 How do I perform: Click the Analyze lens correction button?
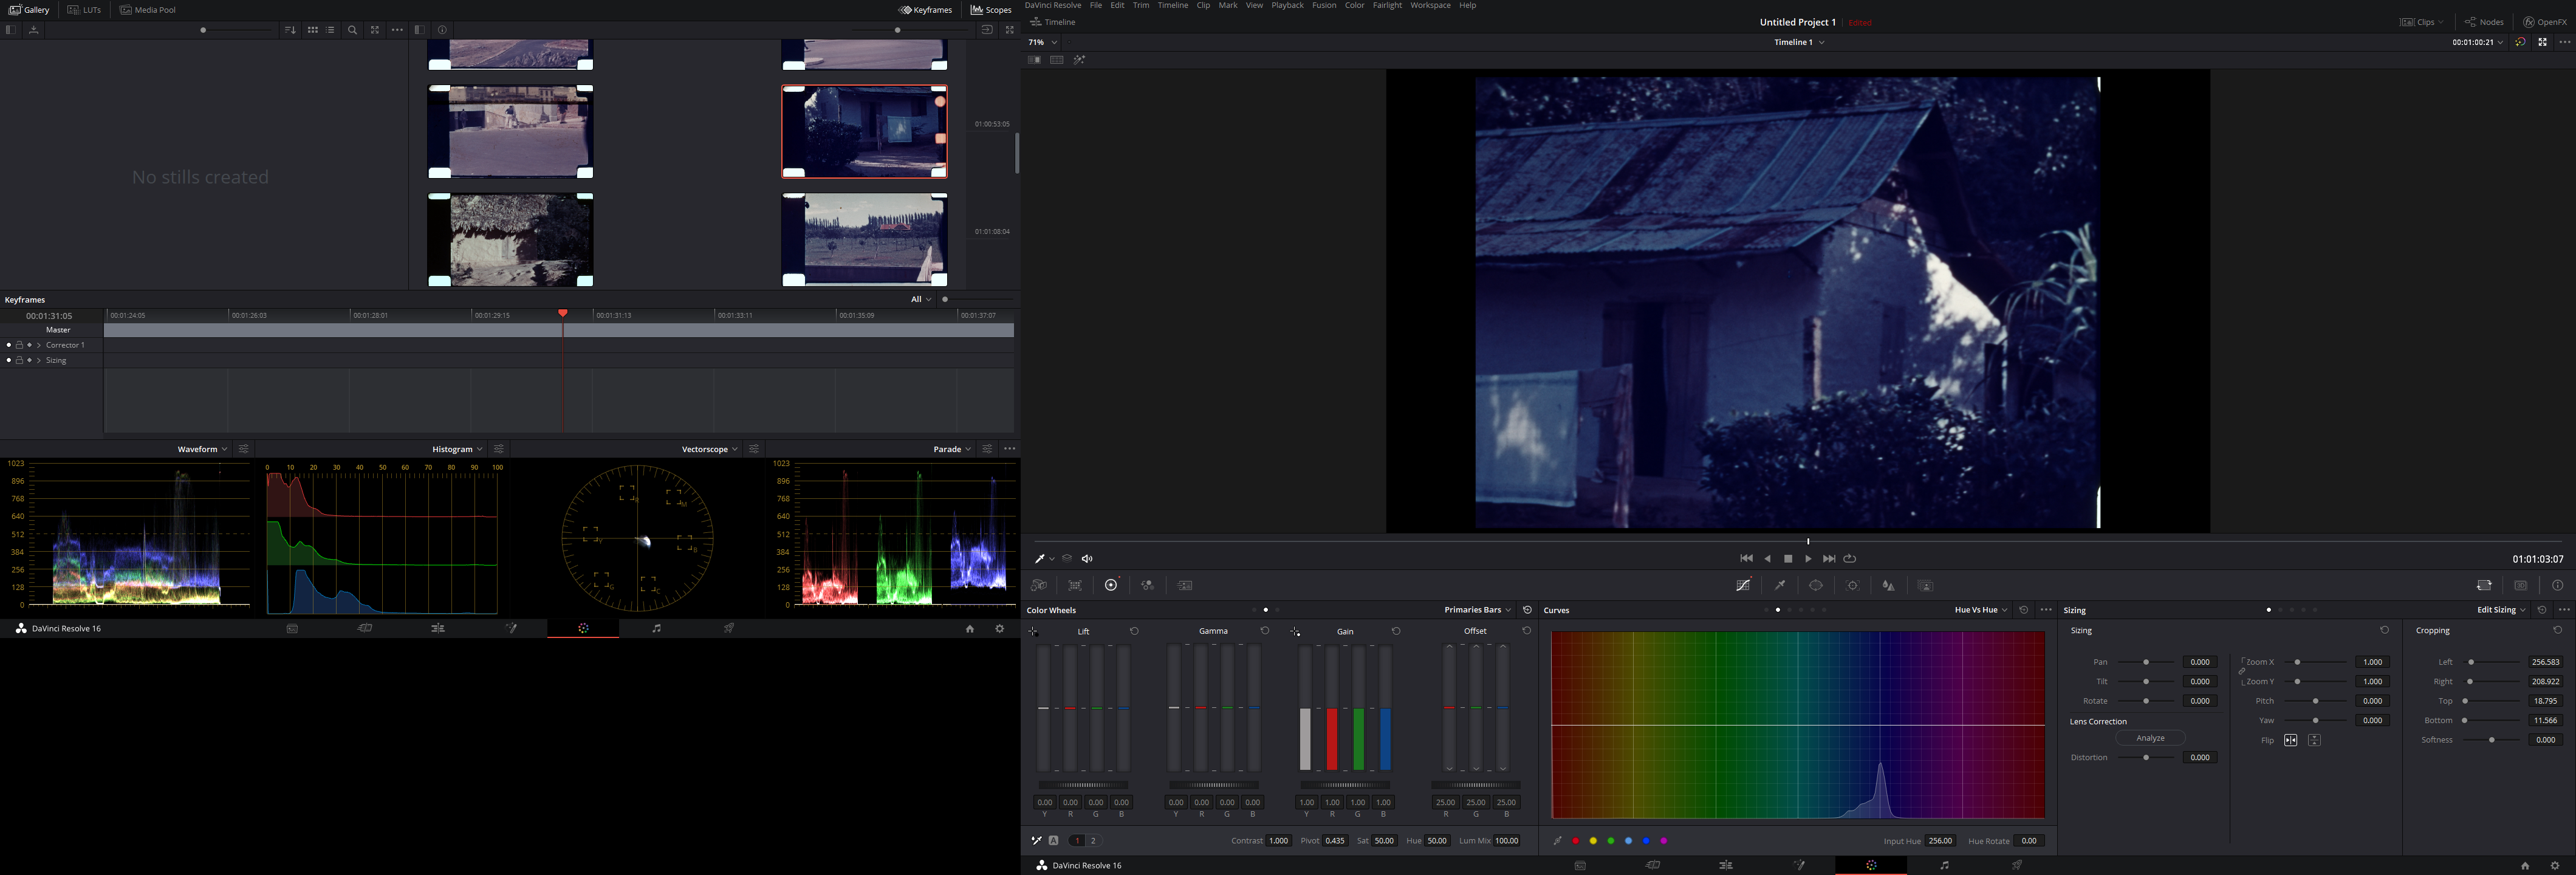[2150, 738]
